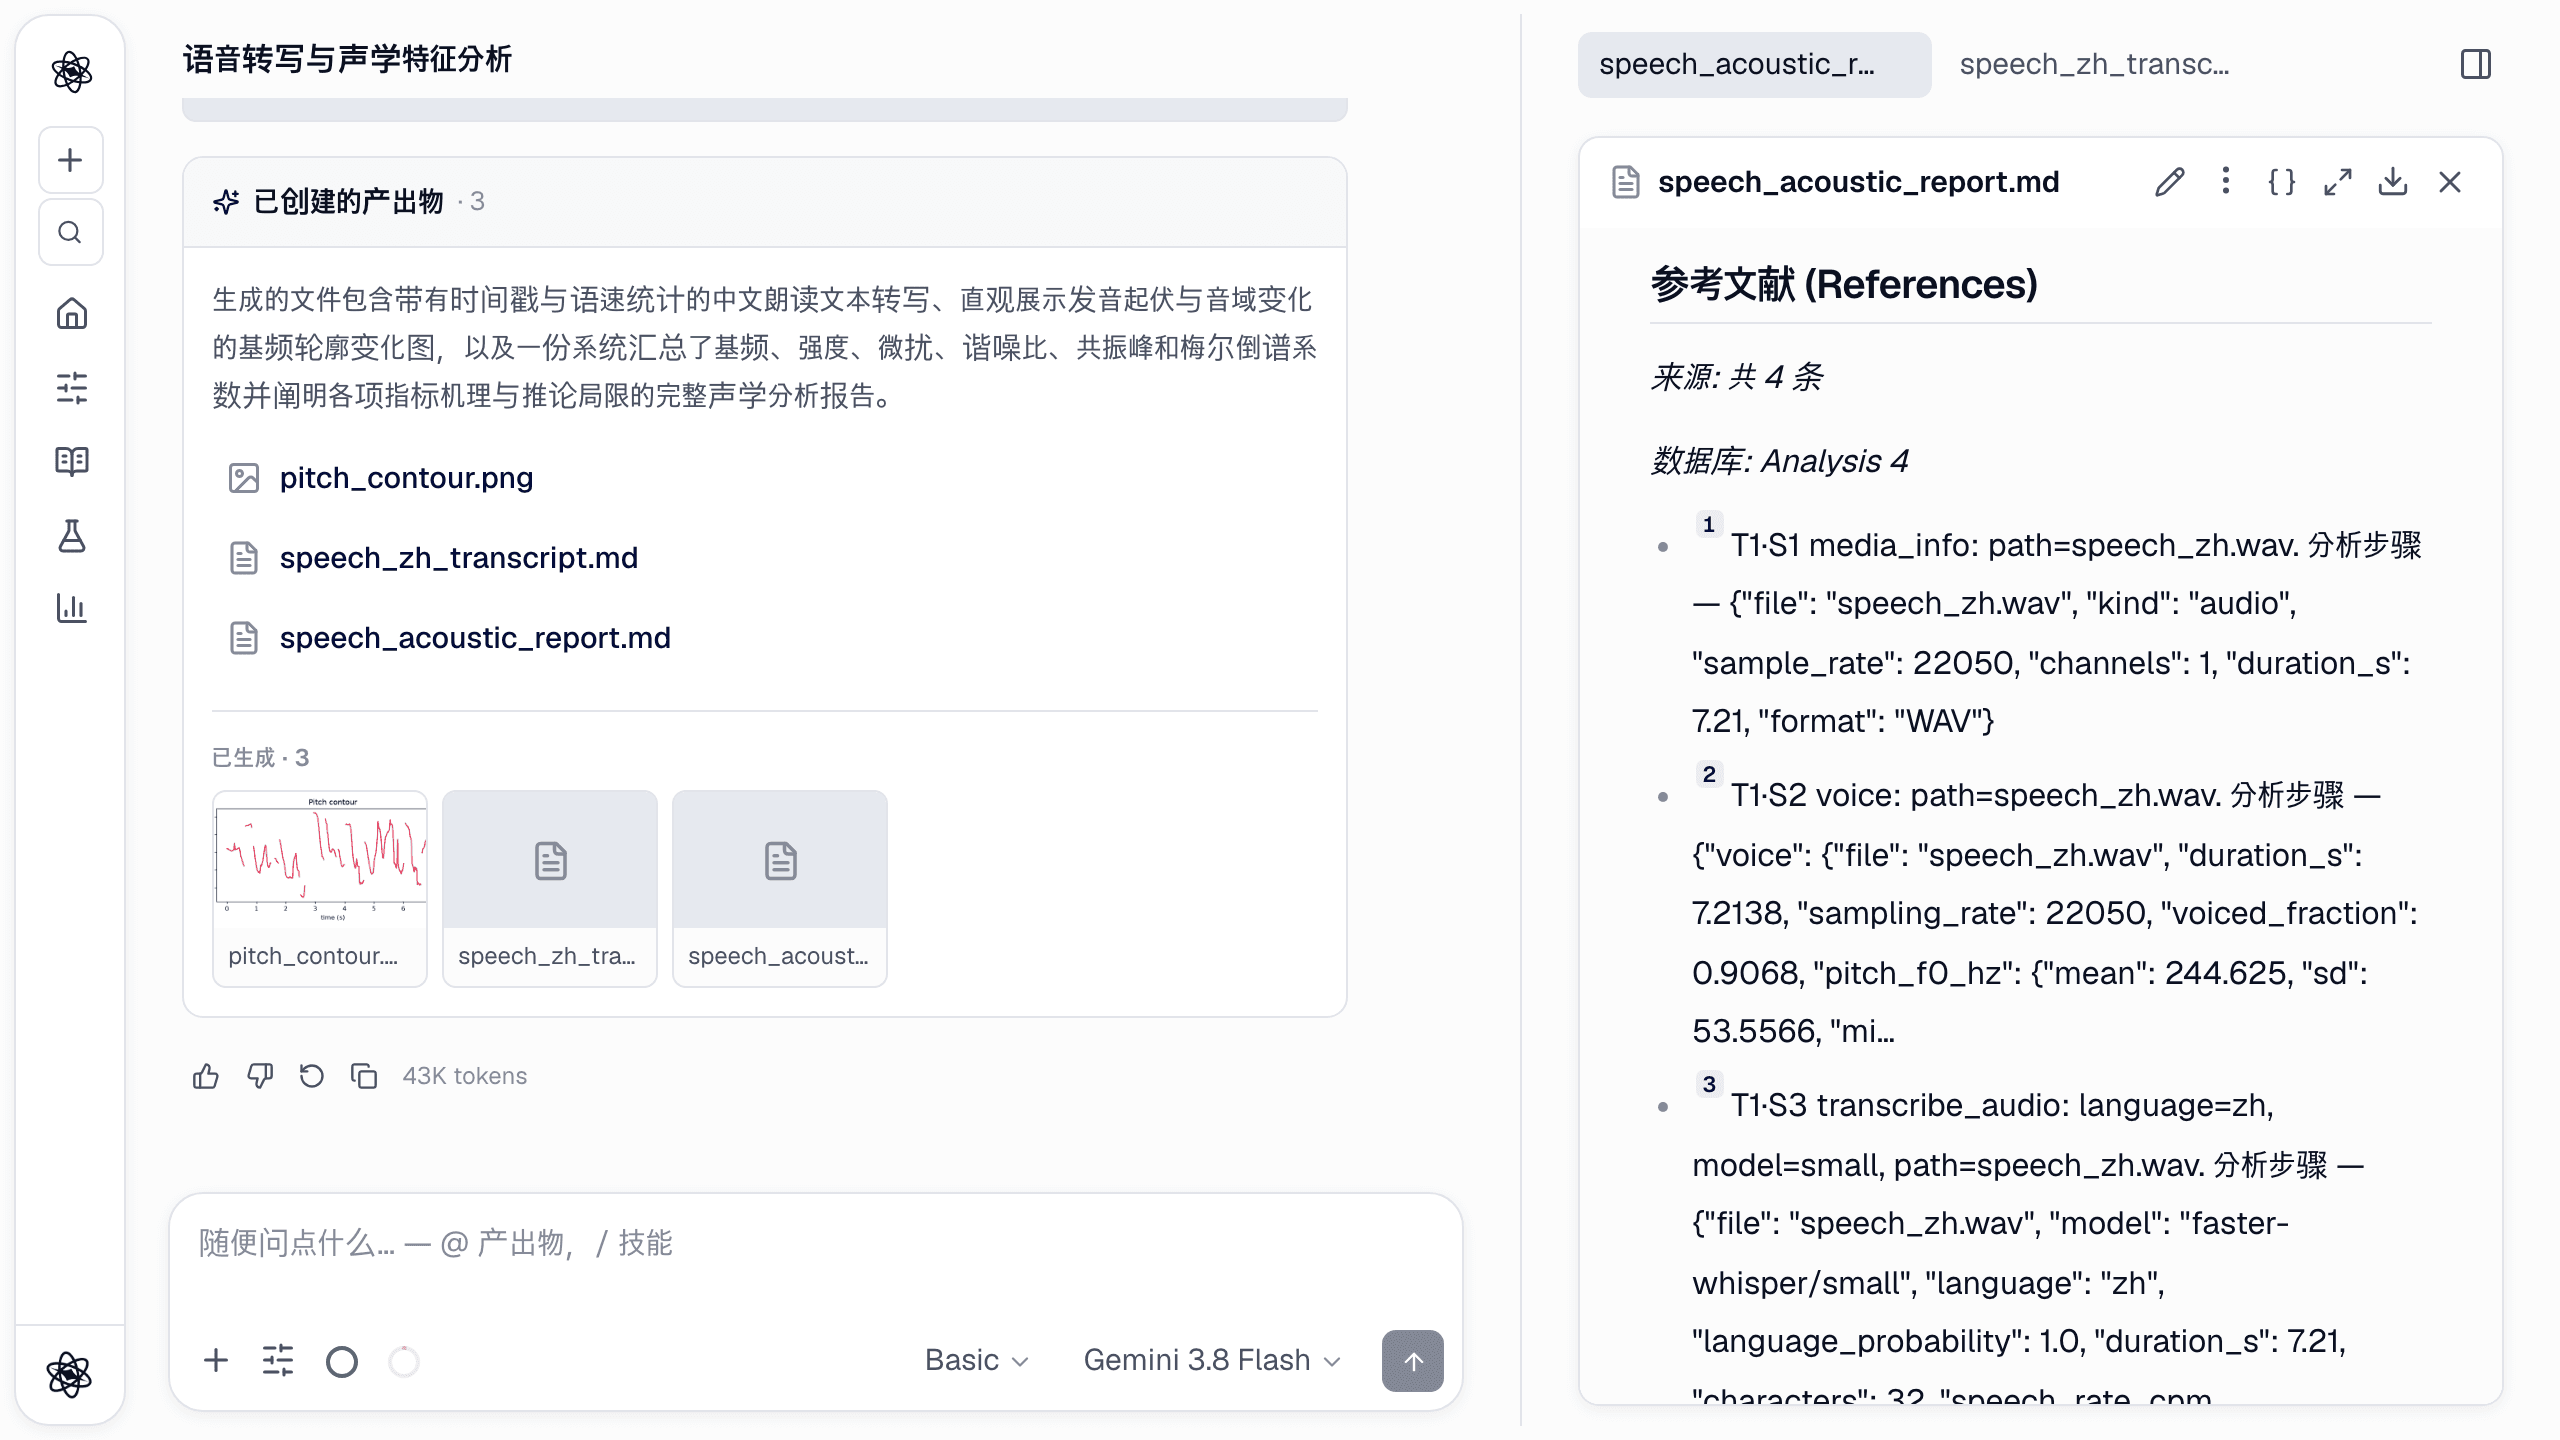2560x1440 pixels.
Task: Download speech_acoustic_report.md
Action: [x=2393, y=182]
